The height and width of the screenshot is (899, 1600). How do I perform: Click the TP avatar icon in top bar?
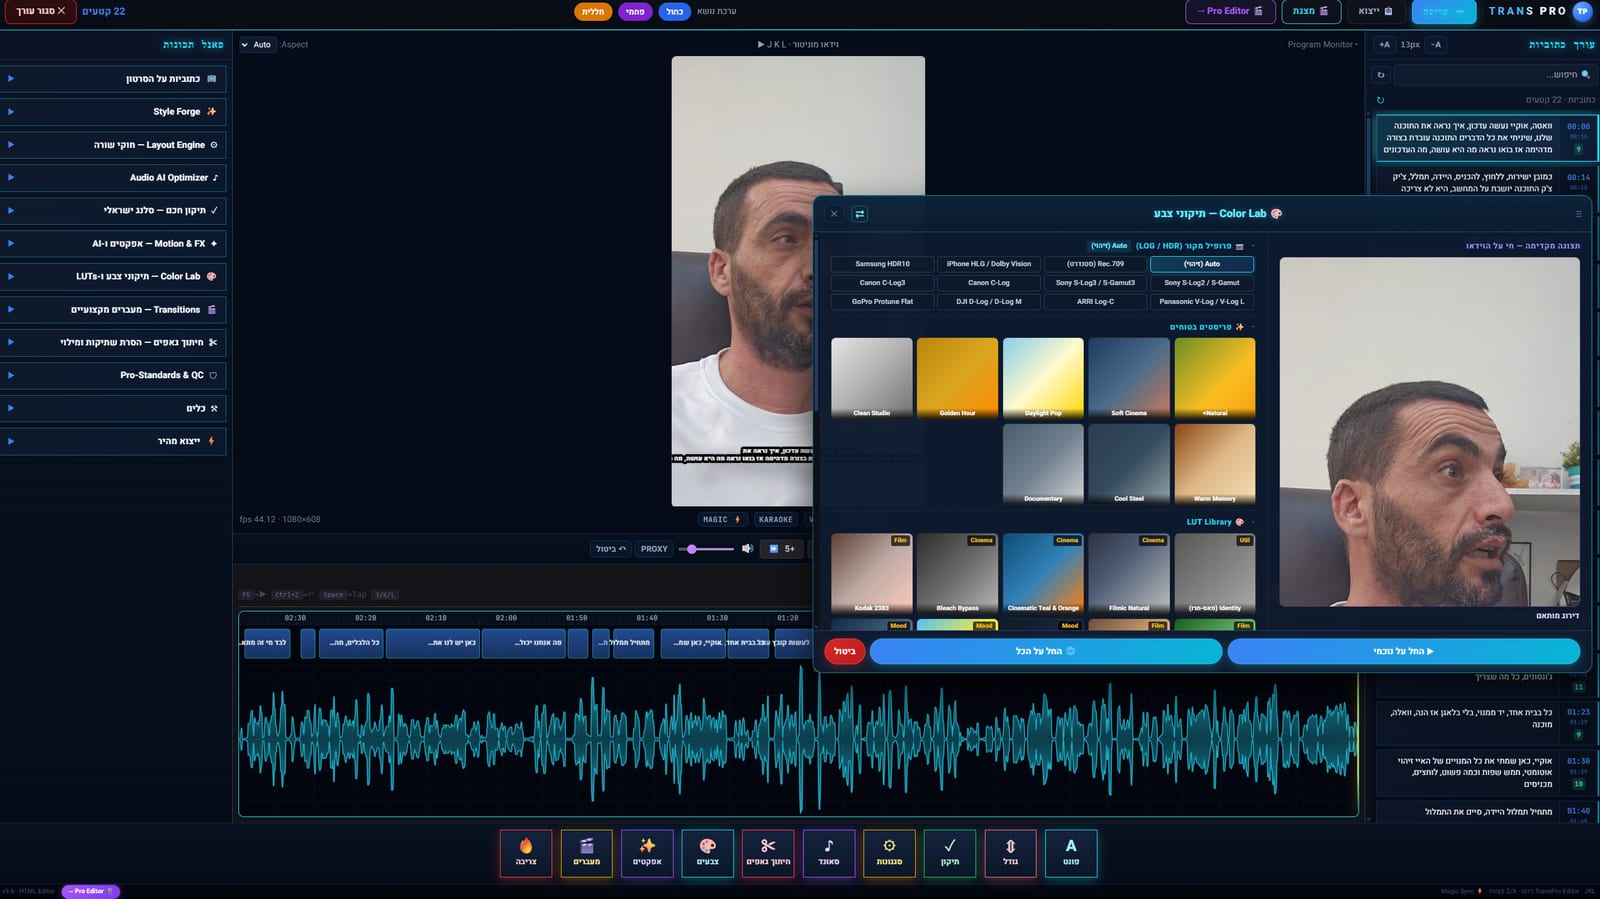[1582, 11]
